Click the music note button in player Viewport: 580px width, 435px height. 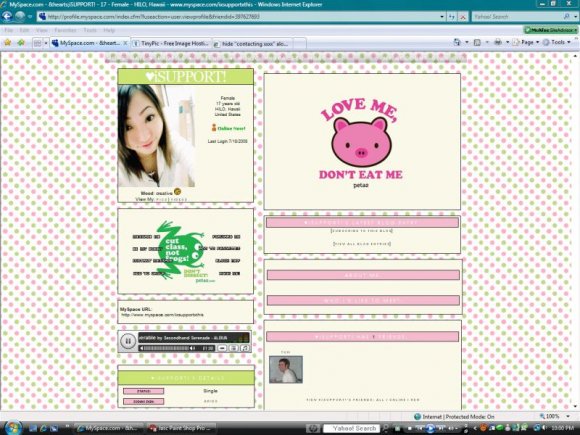[x=245, y=348]
